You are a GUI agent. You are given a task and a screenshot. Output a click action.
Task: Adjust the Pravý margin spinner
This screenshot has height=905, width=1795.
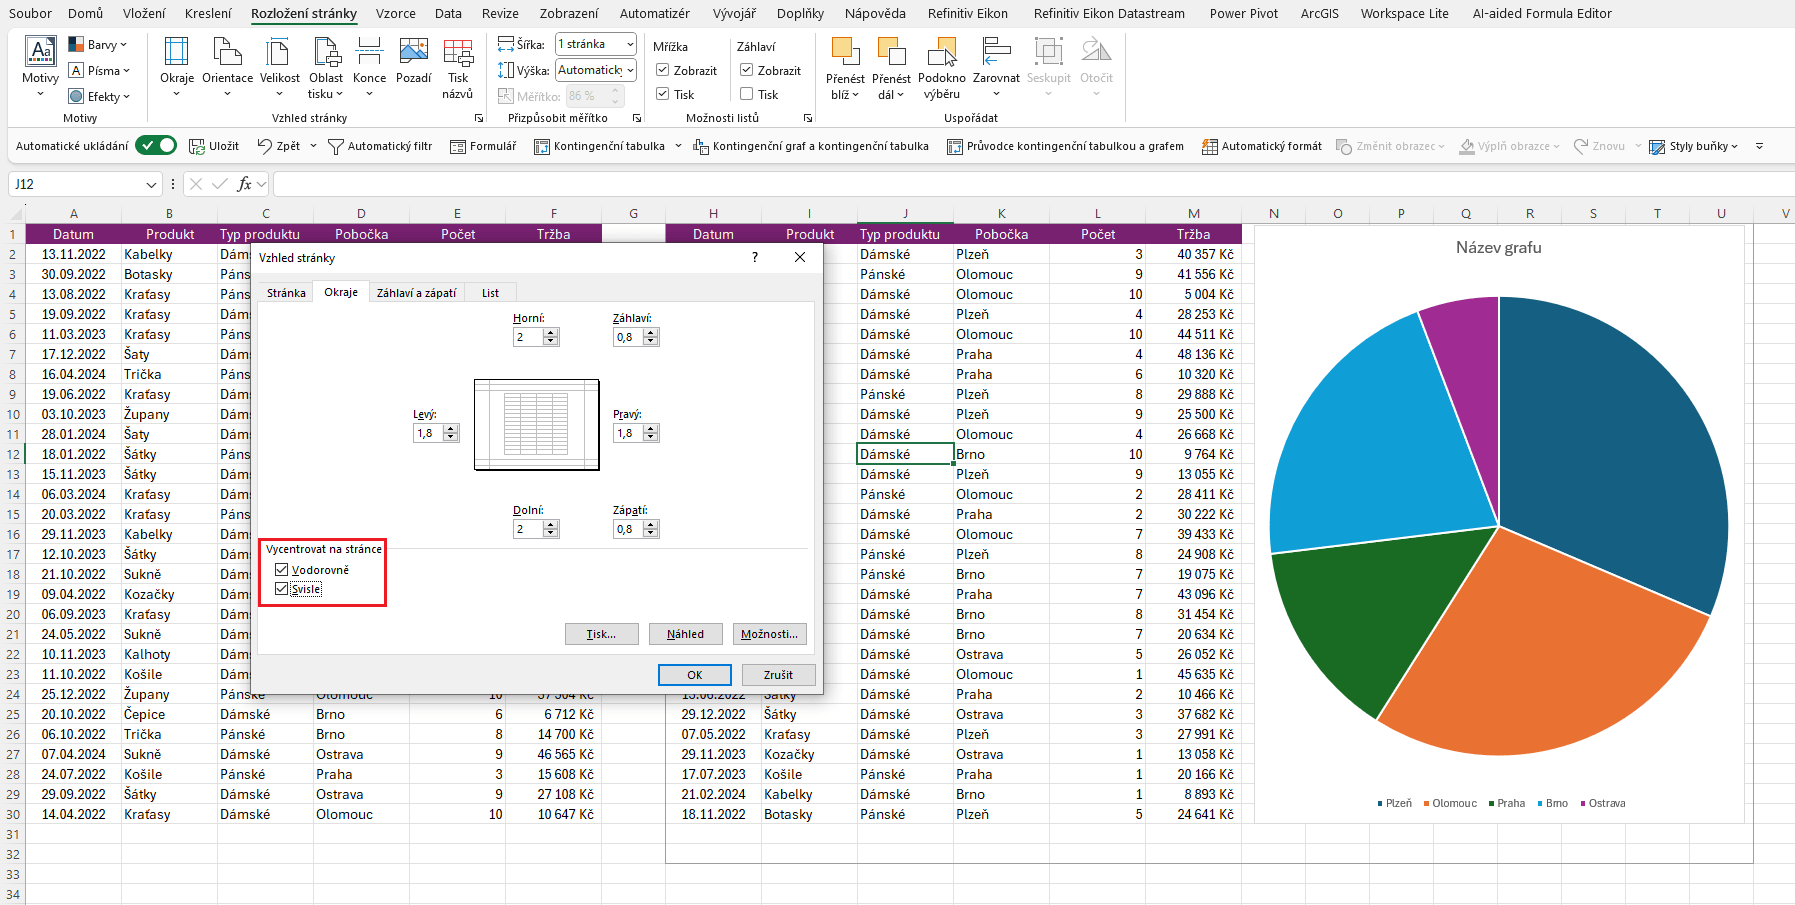tap(651, 433)
